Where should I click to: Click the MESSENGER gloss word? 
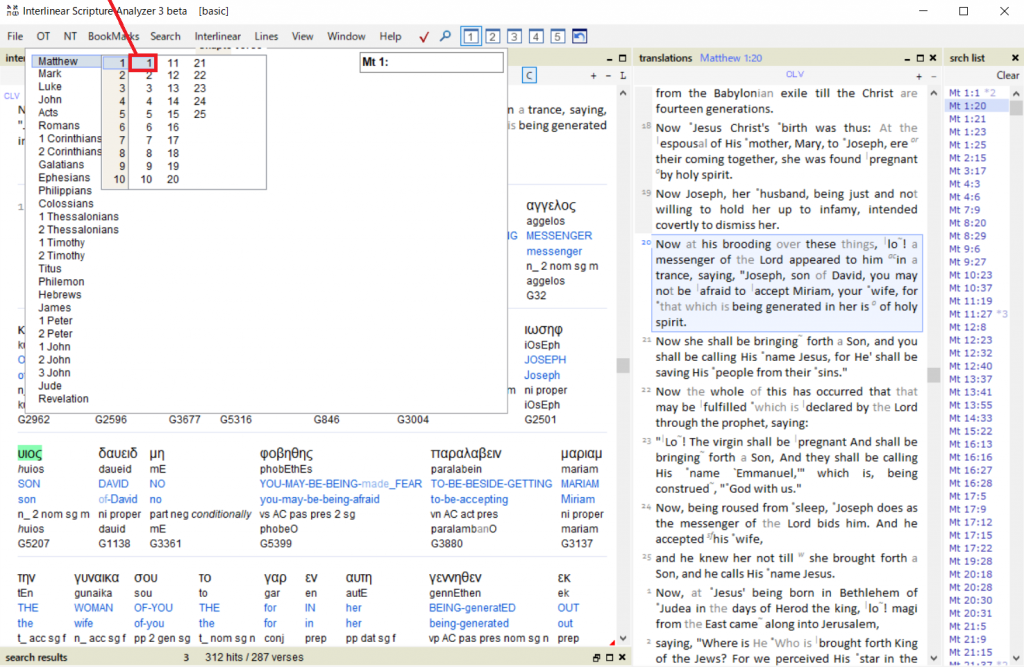(559, 236)
